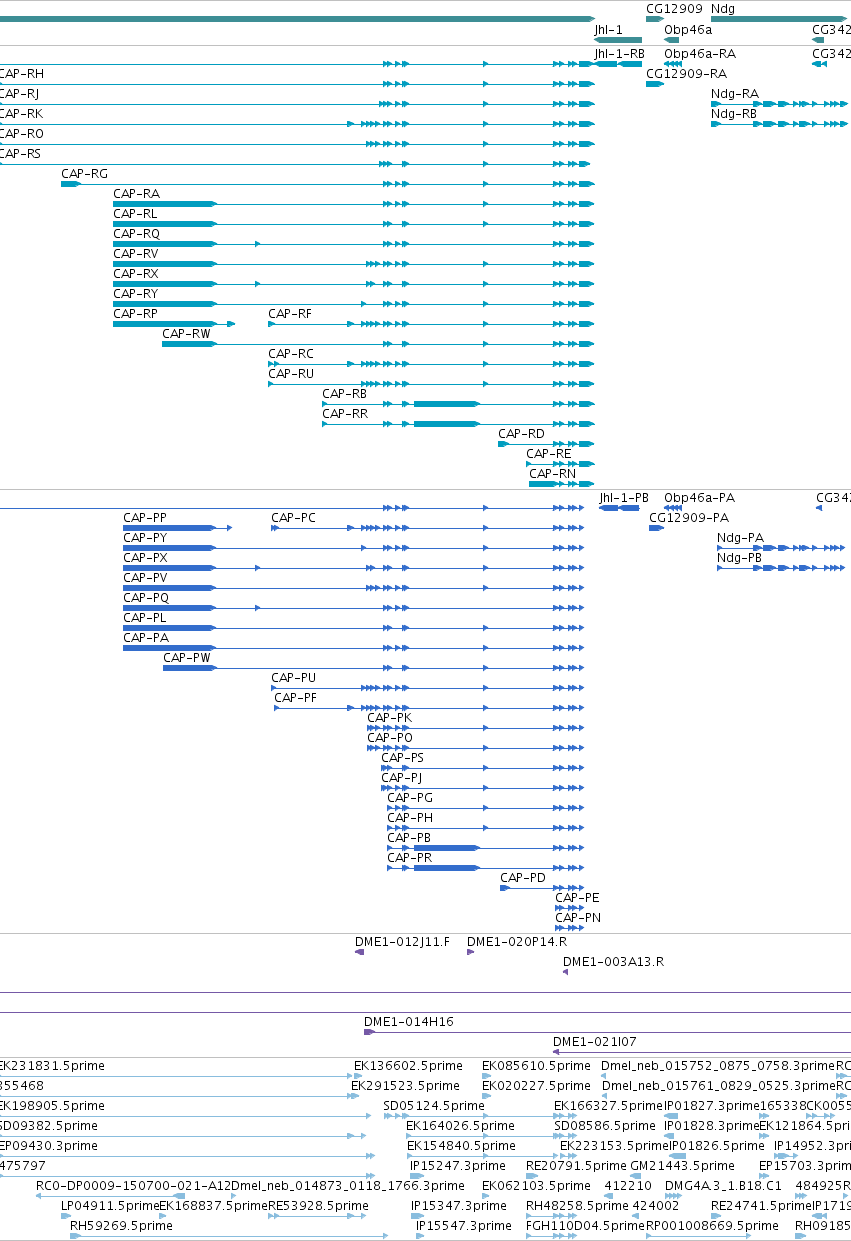Select transcript label CAP-RU

(291, 374)
